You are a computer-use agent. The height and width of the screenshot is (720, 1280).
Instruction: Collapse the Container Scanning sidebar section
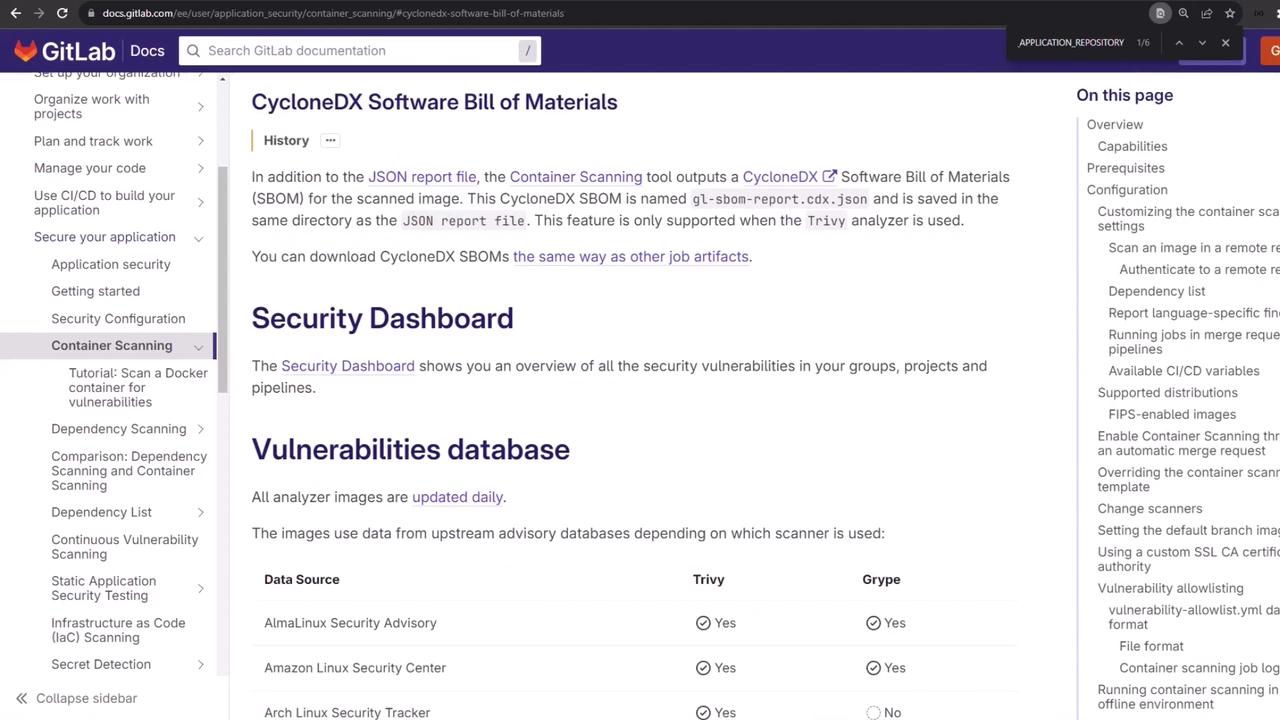199,346
